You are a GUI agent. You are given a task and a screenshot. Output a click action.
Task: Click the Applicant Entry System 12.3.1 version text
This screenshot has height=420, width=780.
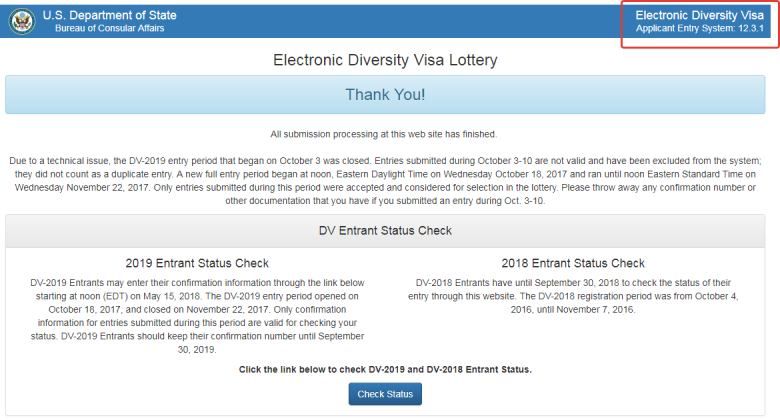[x=699, y=28]
